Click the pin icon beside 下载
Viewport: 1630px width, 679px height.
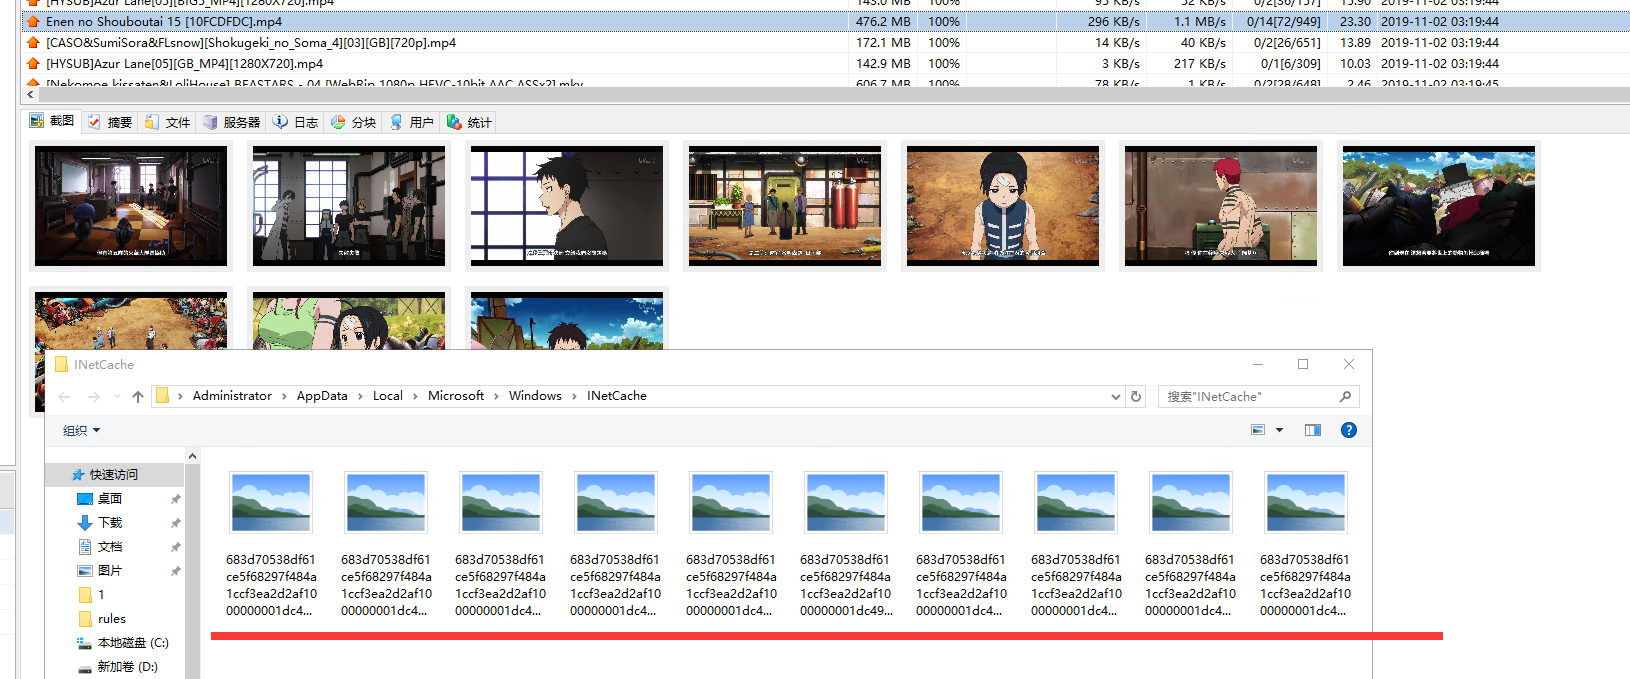point(175,522)
